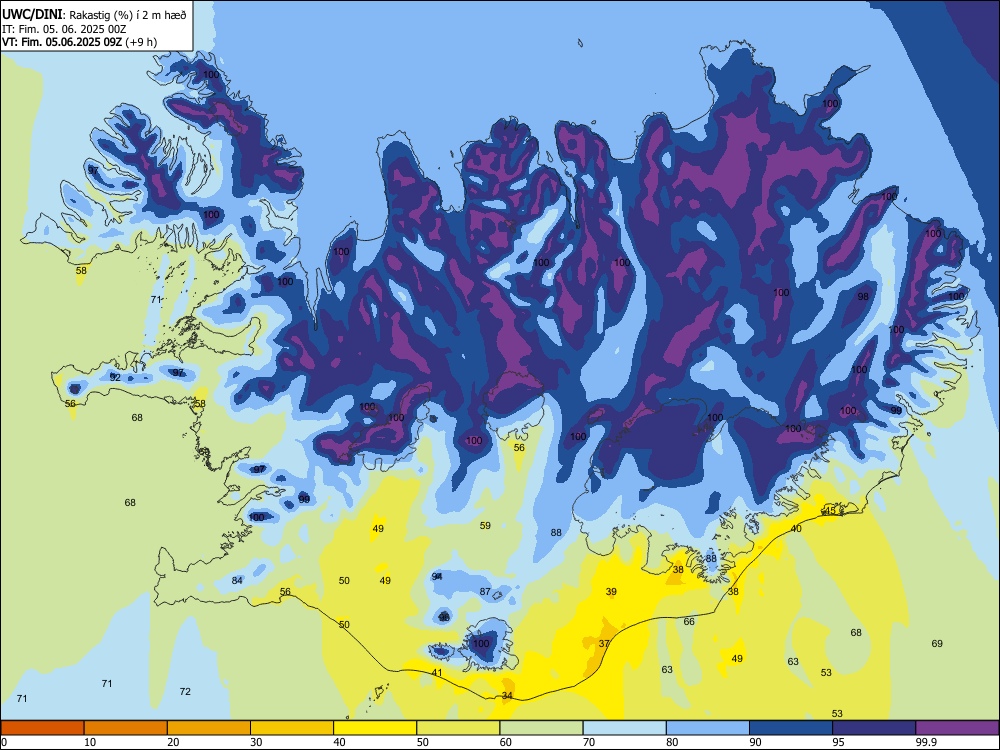The height and width of the screenshot is (750, 1000).
Task: Click the '20' legend tick label
Action: tap(173, 742)
